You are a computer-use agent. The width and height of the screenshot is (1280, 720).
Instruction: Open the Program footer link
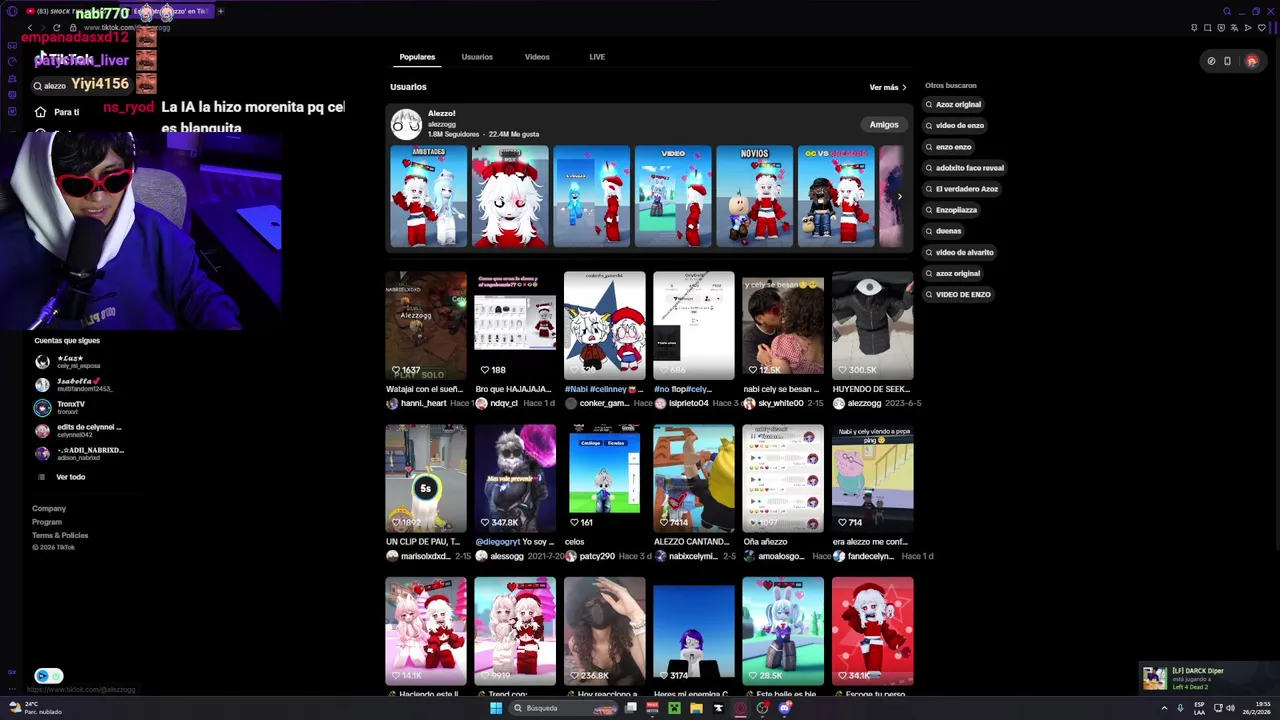point(47,522)
